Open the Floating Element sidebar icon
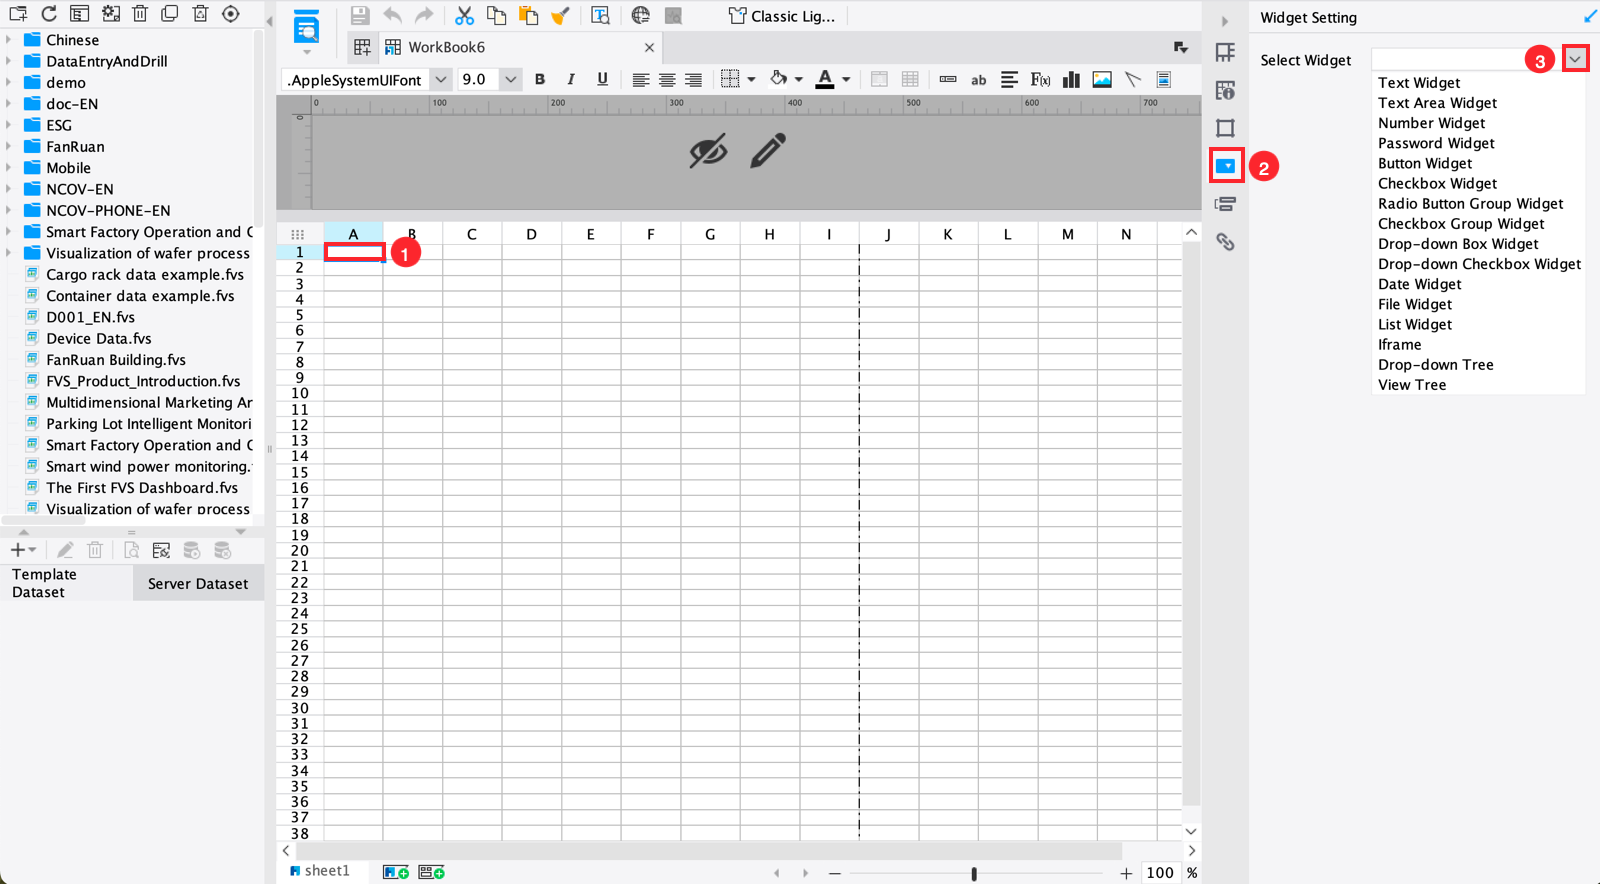 pyautogui.click(x=1225, y=128)
